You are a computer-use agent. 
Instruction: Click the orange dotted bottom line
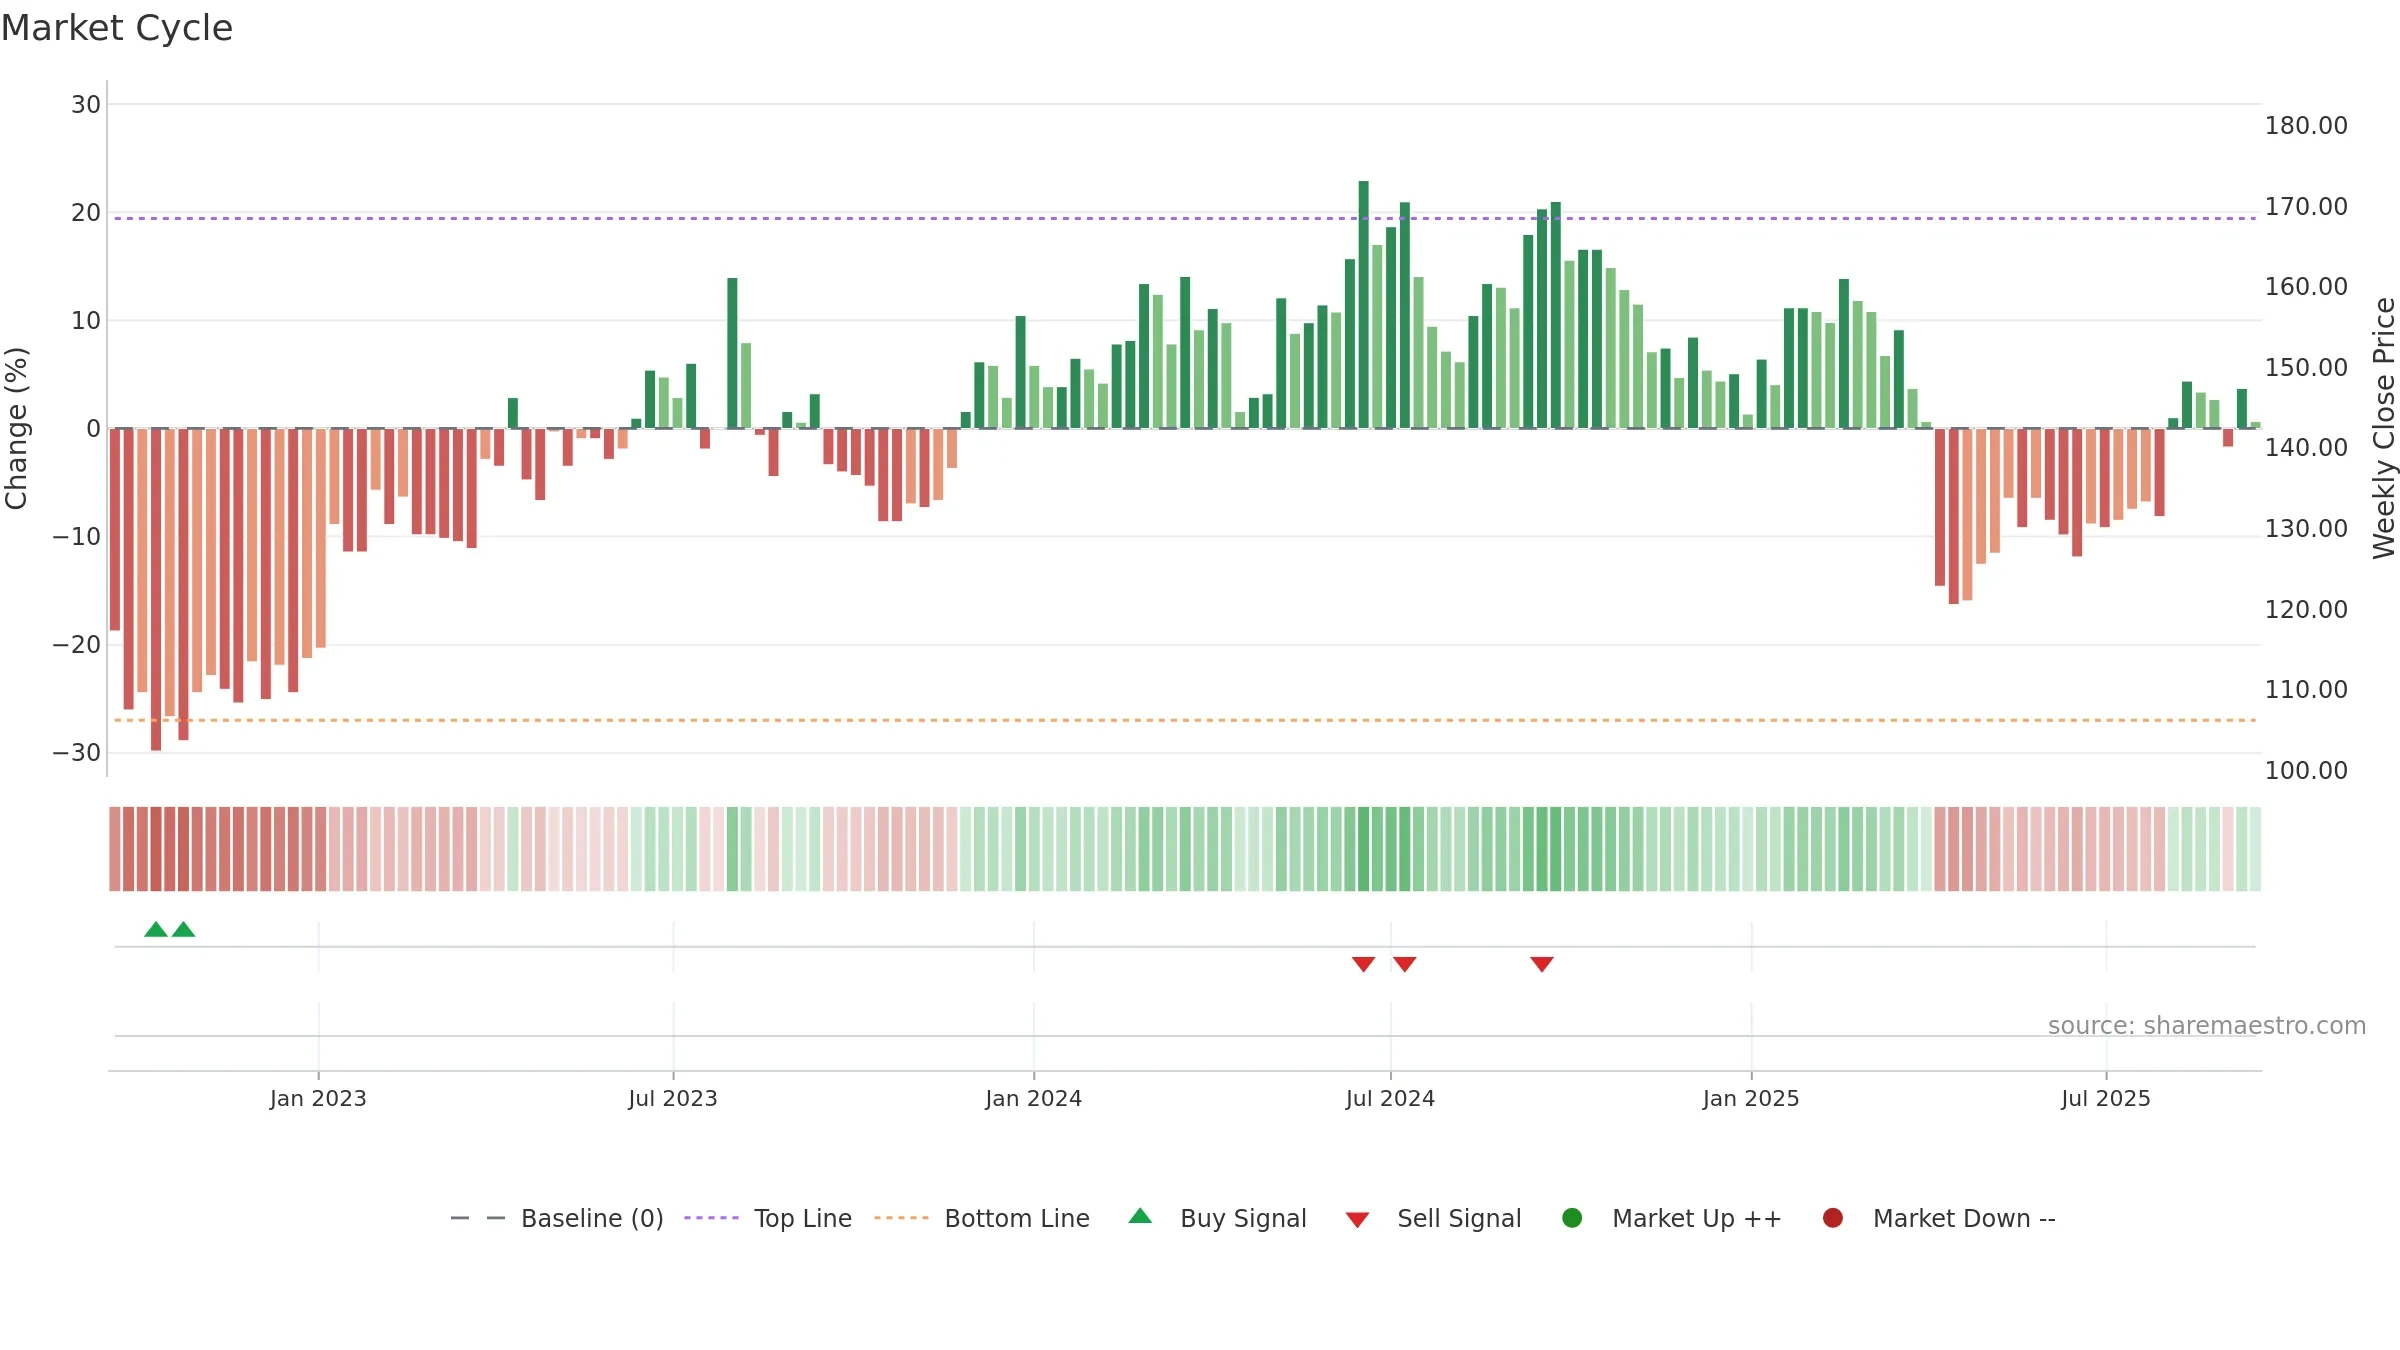click(1185, 720)
